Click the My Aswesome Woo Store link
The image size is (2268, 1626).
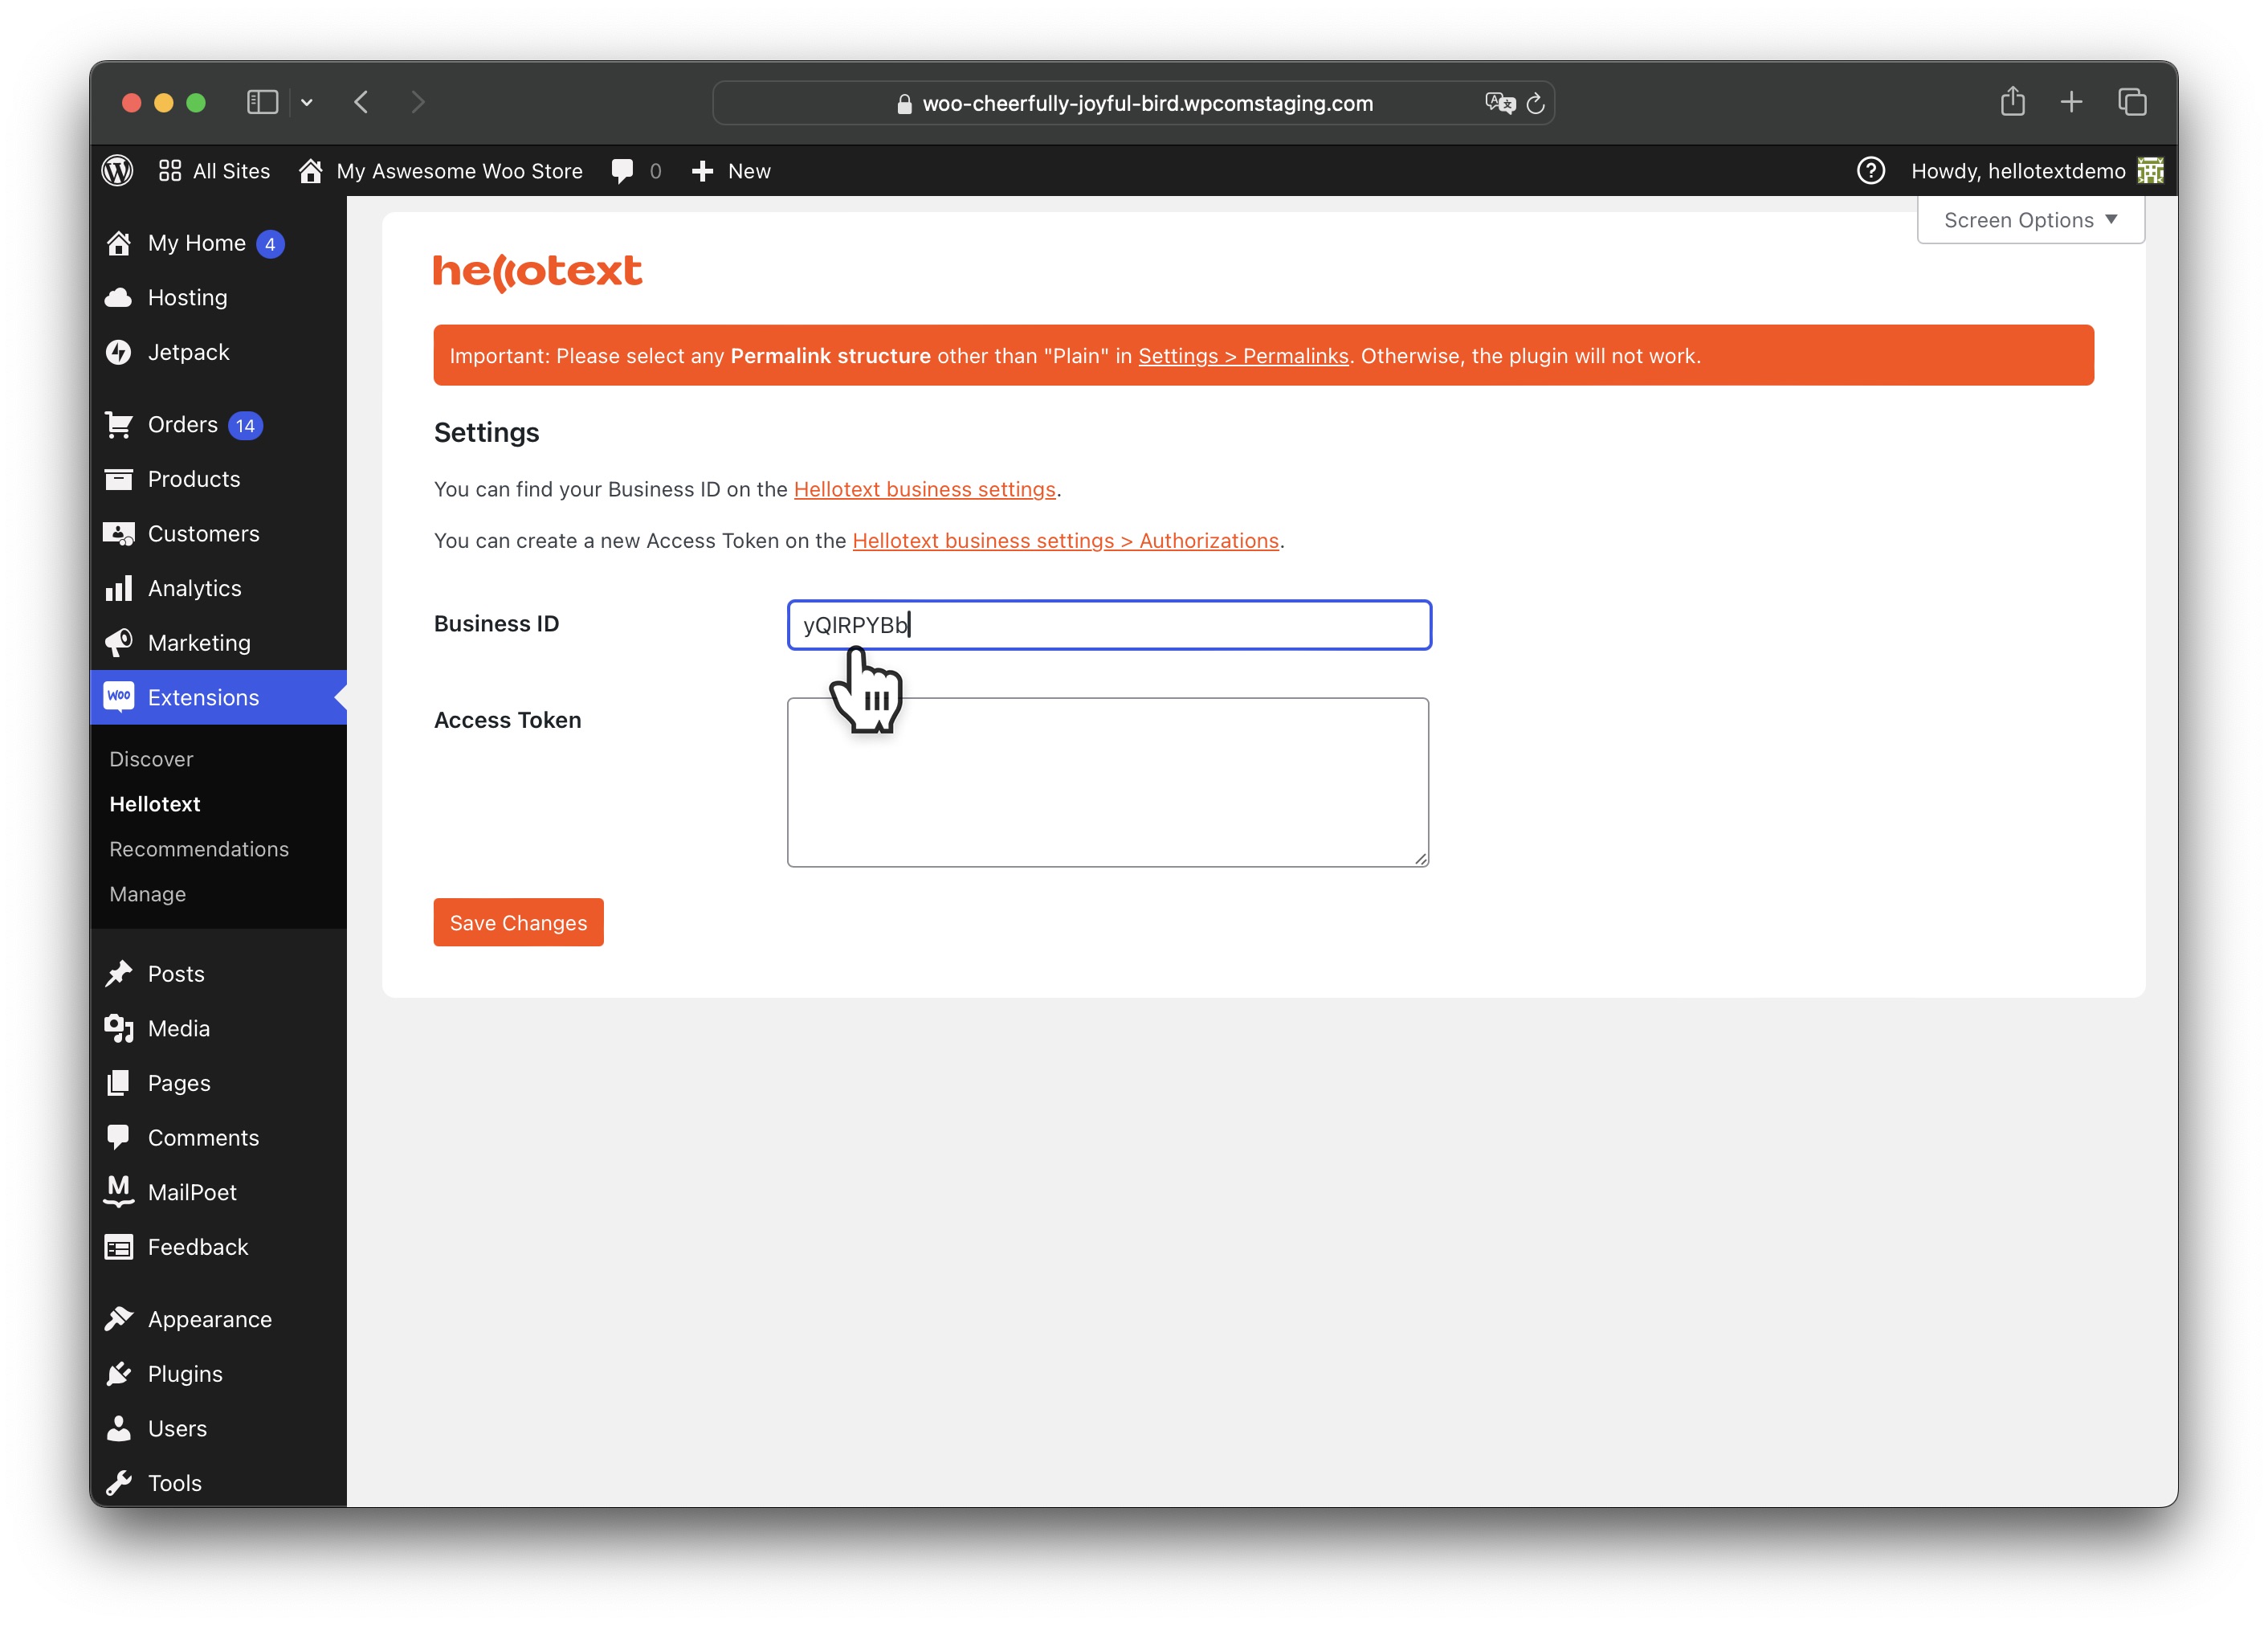459,171
